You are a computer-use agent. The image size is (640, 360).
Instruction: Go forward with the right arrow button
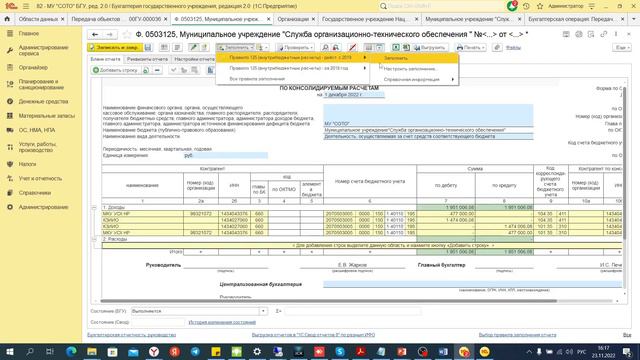109,35
